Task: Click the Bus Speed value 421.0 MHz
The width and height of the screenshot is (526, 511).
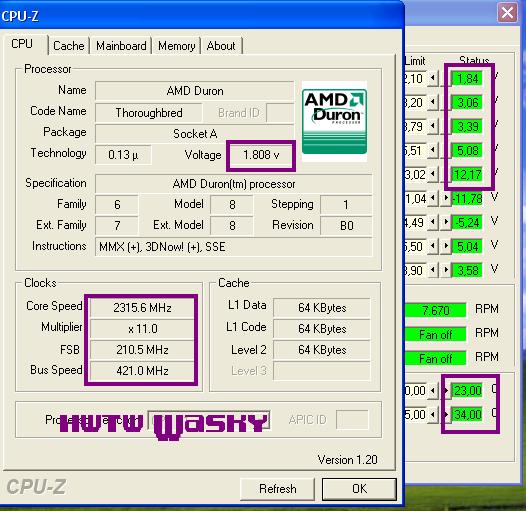Action: click(142, 371)
